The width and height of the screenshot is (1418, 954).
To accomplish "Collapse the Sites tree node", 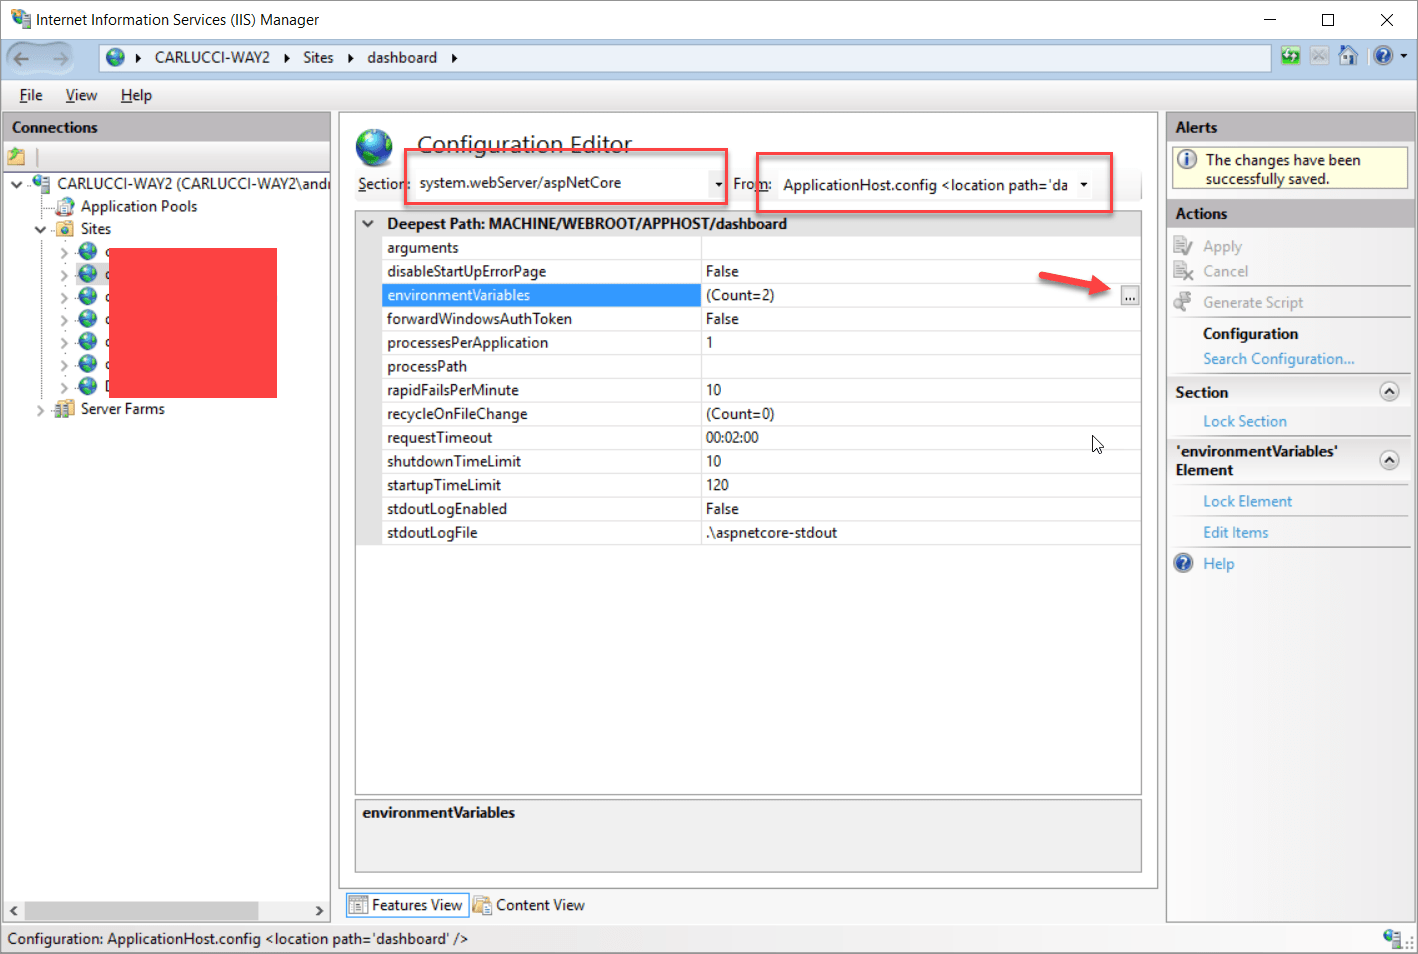I will pyautogui.click(x=40, y=230).
